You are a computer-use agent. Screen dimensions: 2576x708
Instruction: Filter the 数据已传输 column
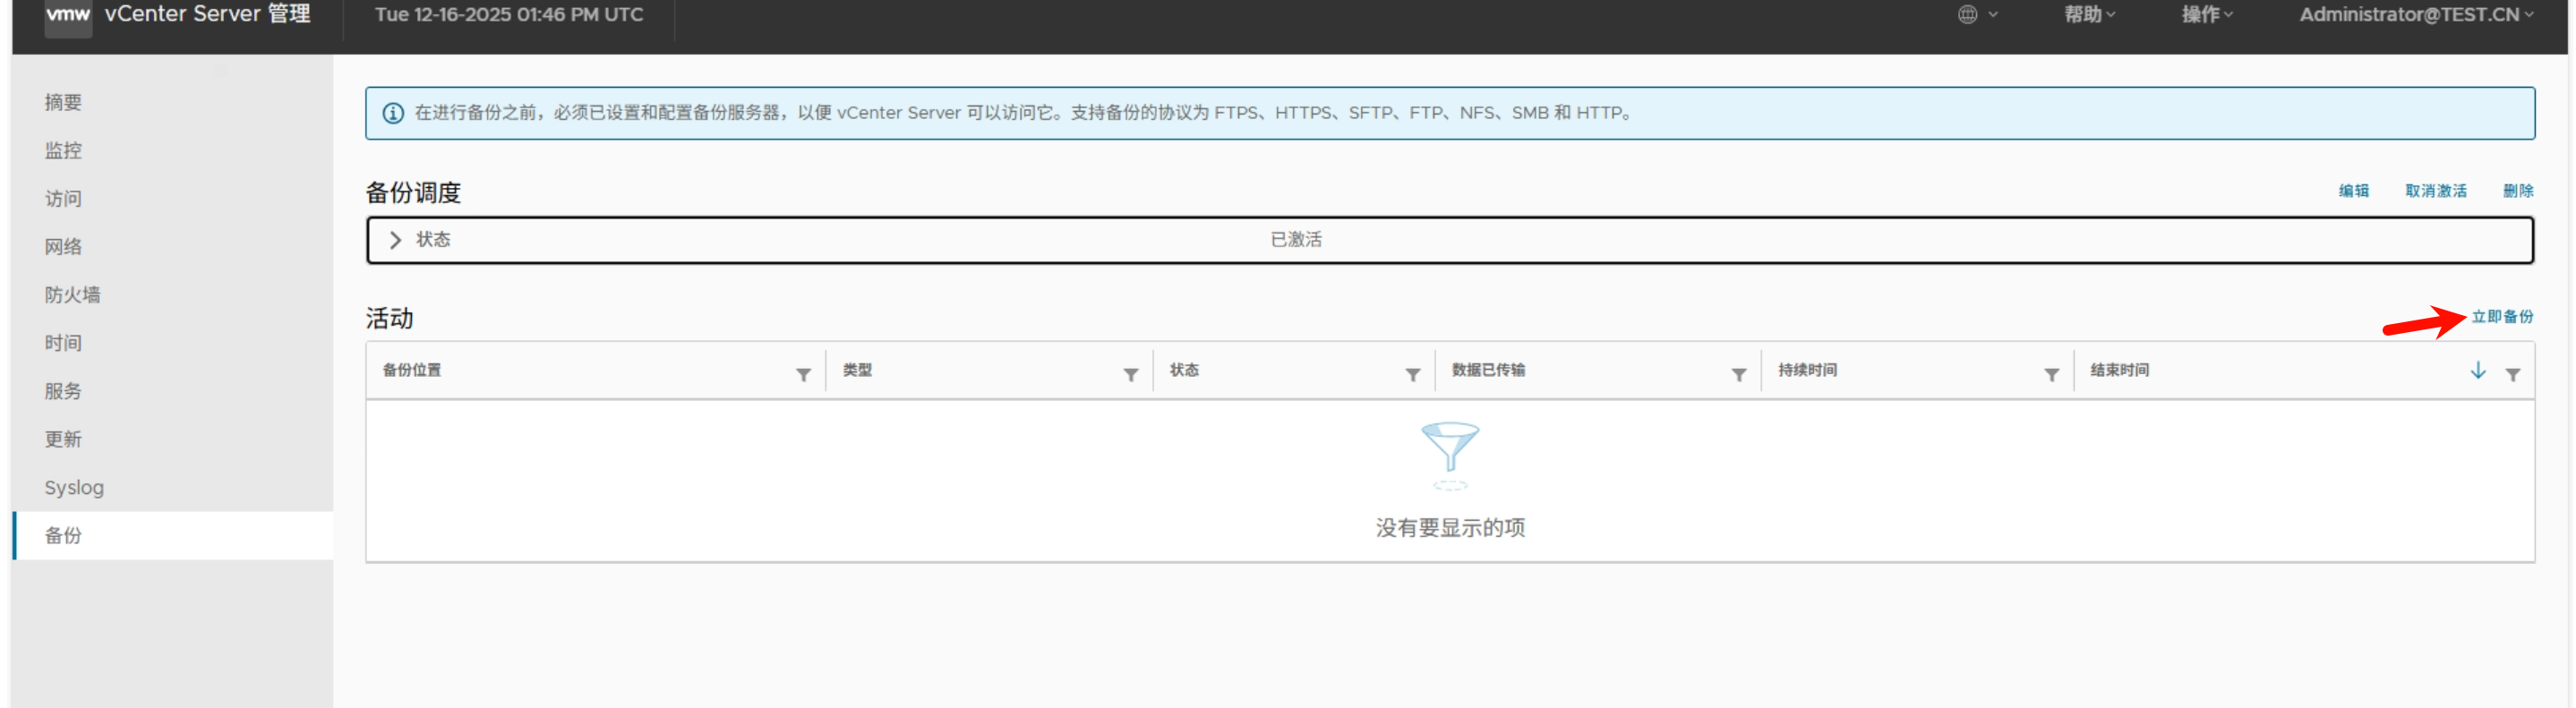[x=1738, y=374]
